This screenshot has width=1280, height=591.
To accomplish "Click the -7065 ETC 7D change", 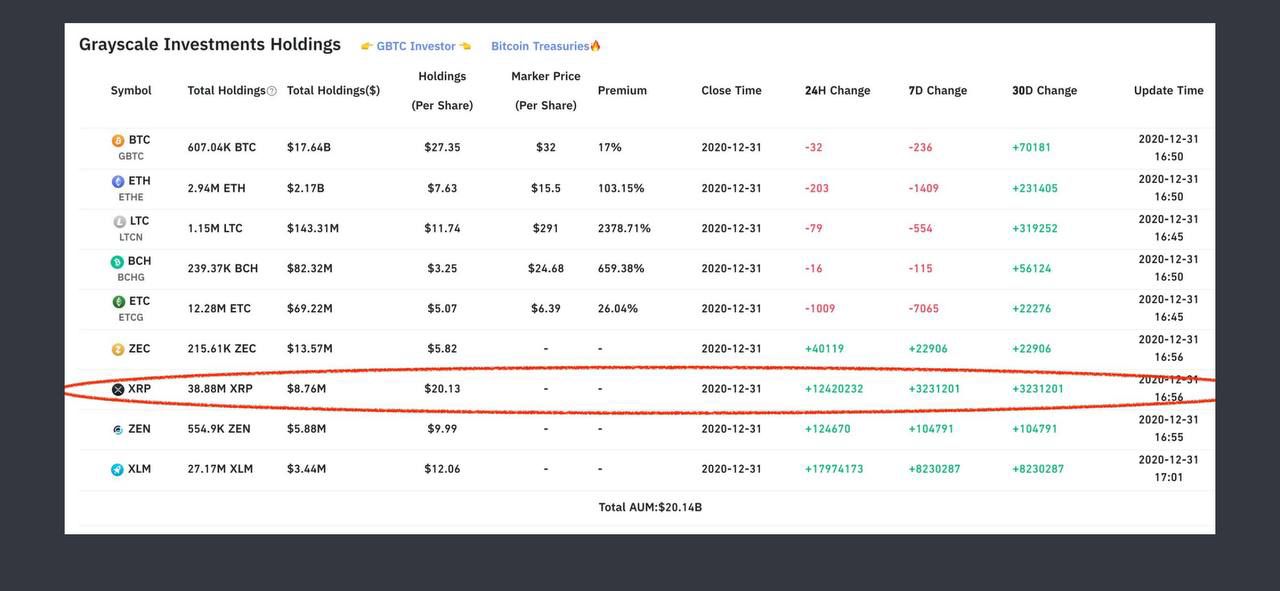I will tap(924, 308).
